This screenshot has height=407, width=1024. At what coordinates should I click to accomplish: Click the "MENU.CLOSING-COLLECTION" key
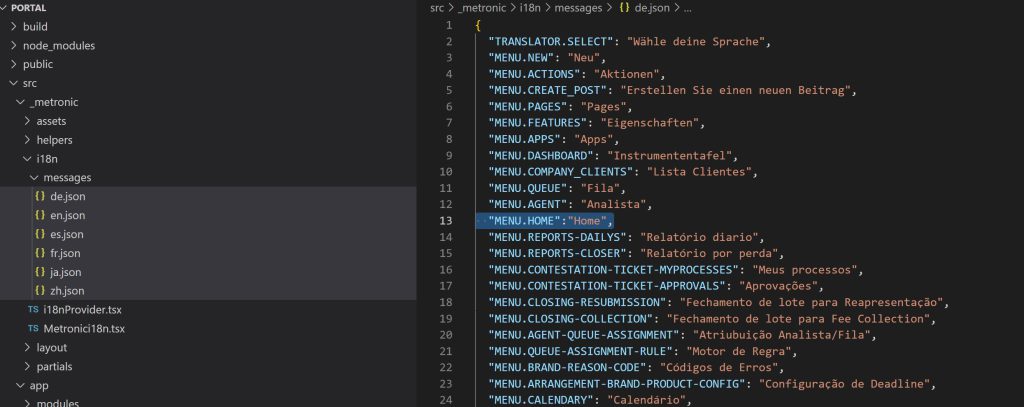pos(571,319)
